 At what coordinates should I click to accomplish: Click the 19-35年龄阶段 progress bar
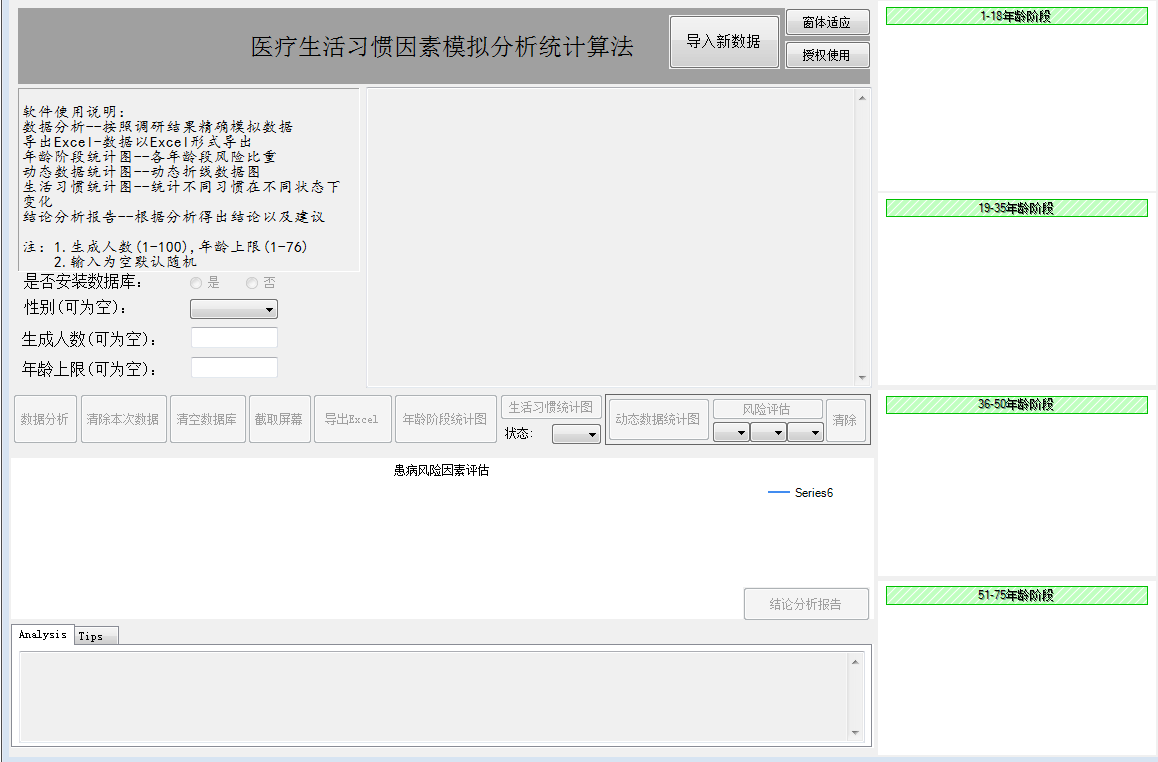(1016, 208)
